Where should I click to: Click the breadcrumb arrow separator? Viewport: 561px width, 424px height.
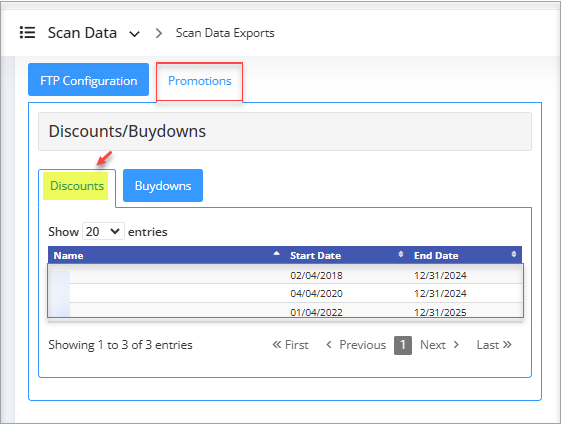click(x=159, y=33)
